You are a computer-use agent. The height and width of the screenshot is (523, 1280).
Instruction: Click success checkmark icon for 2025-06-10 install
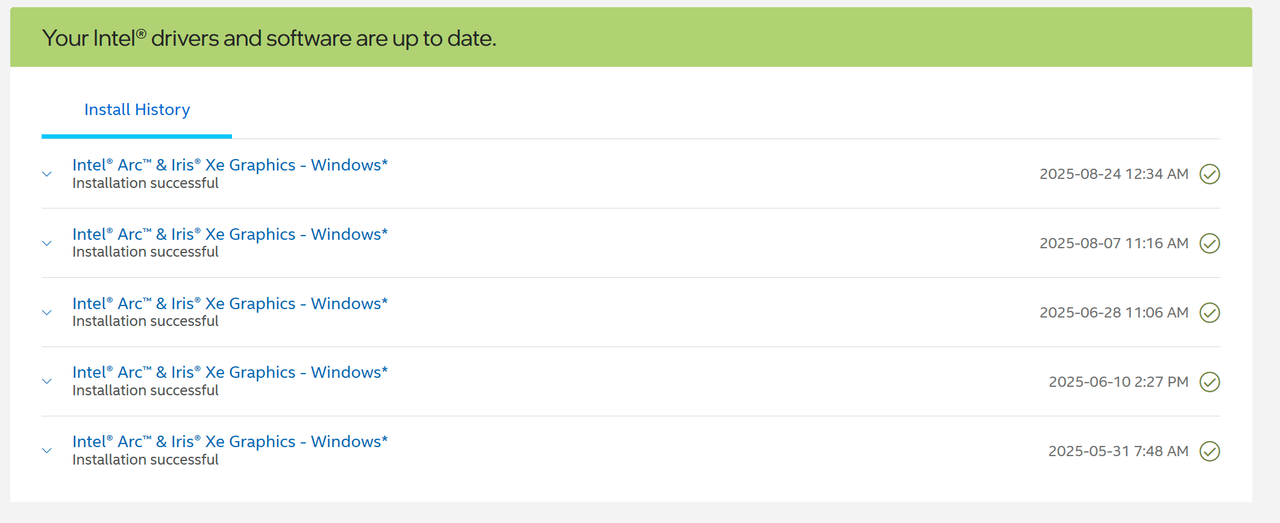tap(1210, 382)
